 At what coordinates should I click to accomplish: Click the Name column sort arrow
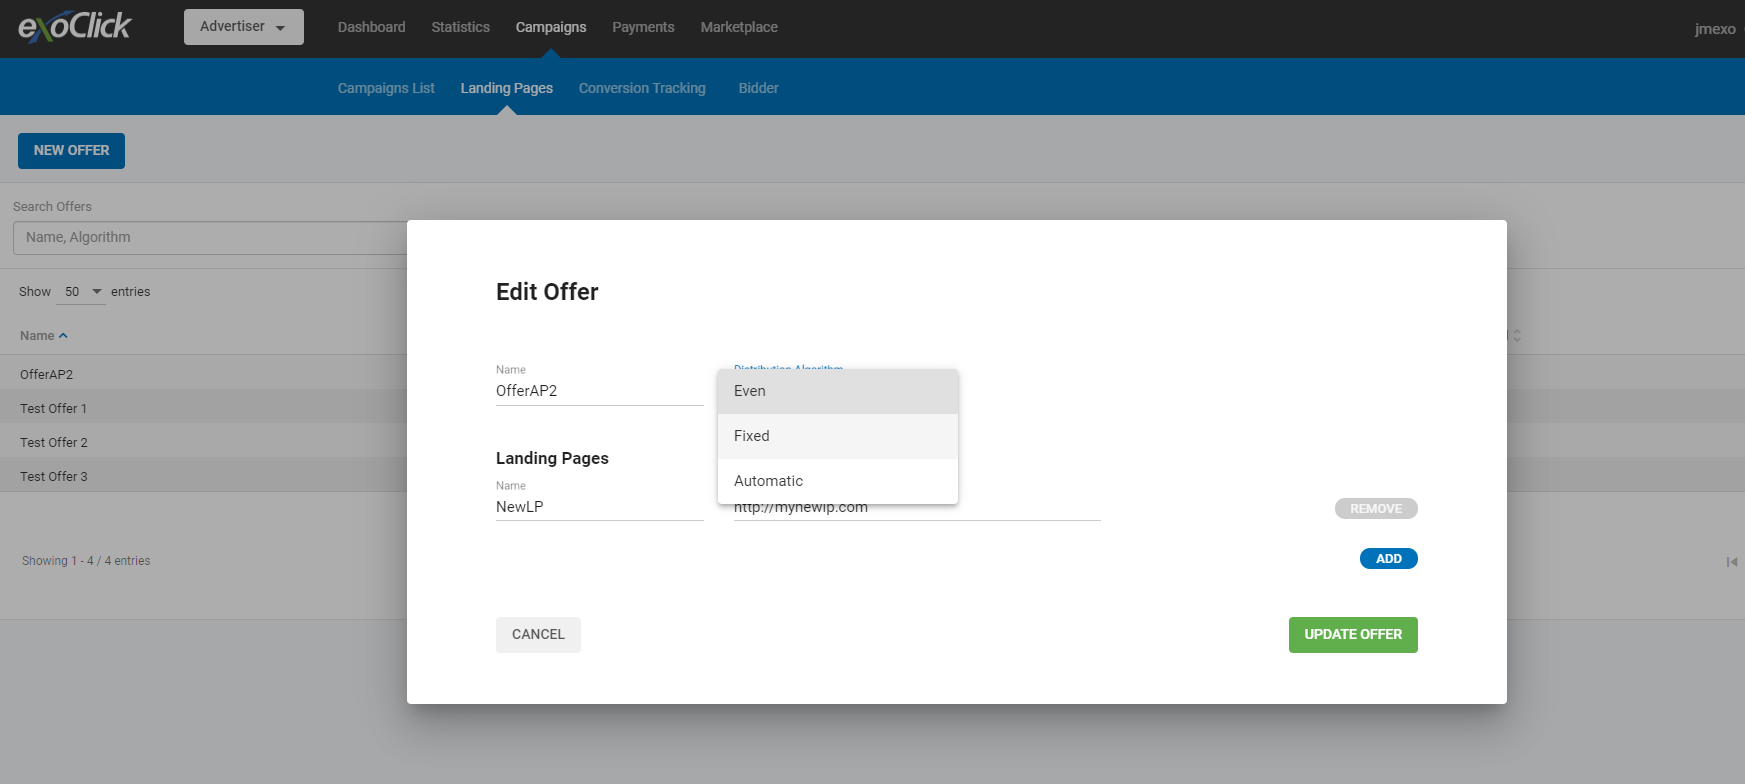click(63, 336)
